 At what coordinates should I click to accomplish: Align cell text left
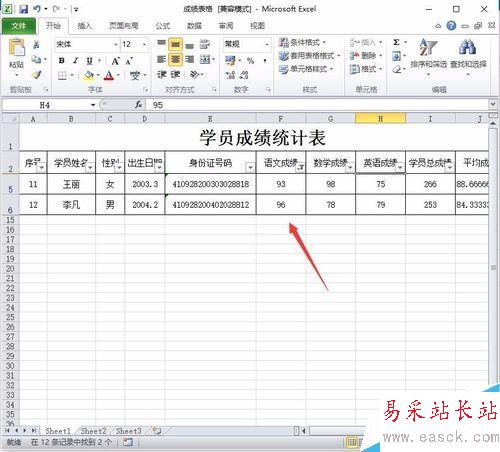point(161,59)
